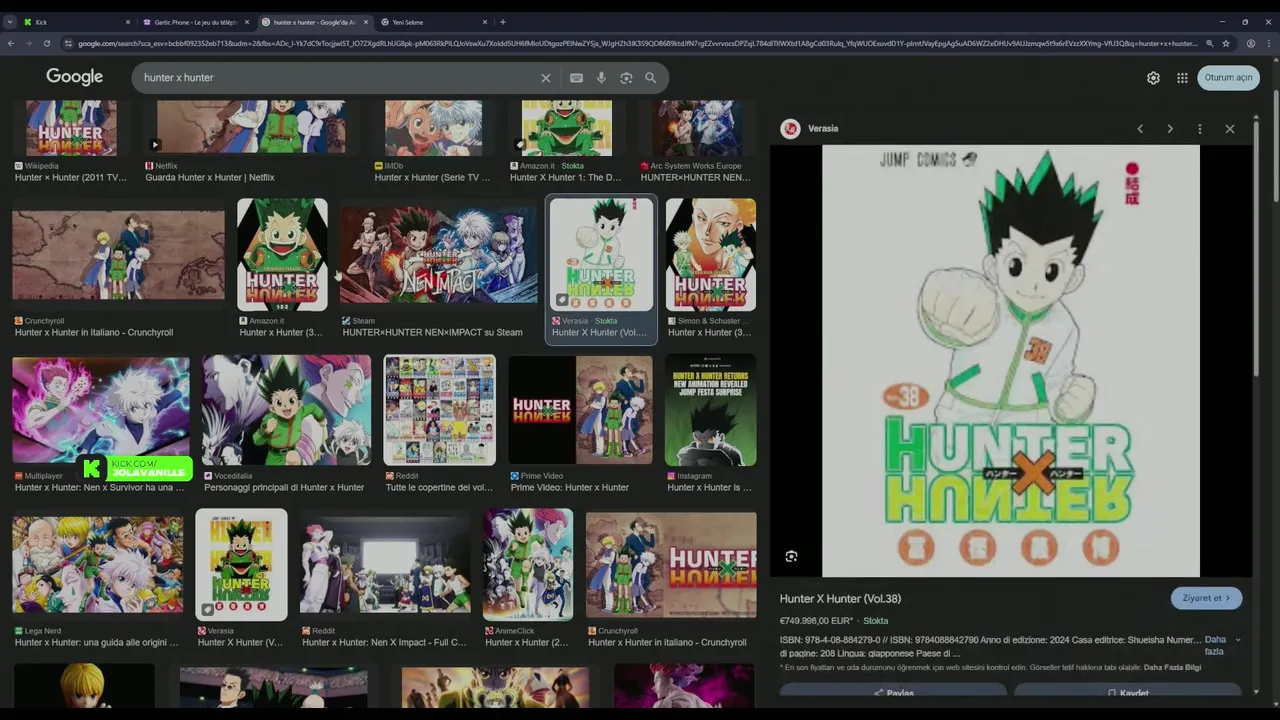Bookmark this page with the star icon
Screen dimensions: 1280x720
click(x=1225, y=43)
